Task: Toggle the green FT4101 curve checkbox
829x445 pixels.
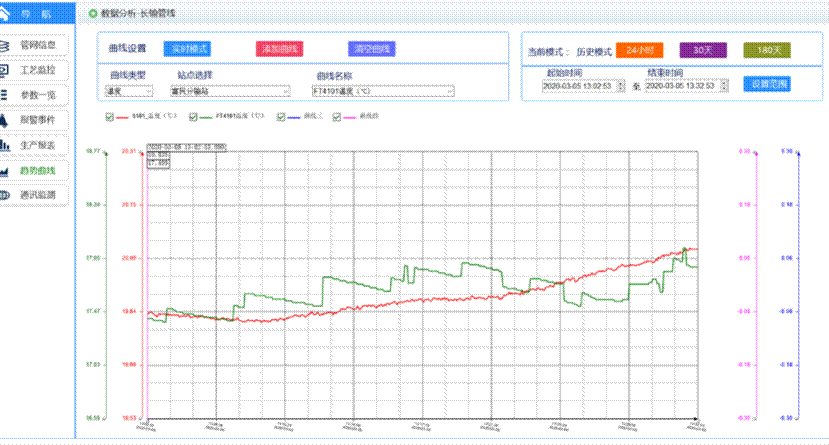Action: (193, 117)
